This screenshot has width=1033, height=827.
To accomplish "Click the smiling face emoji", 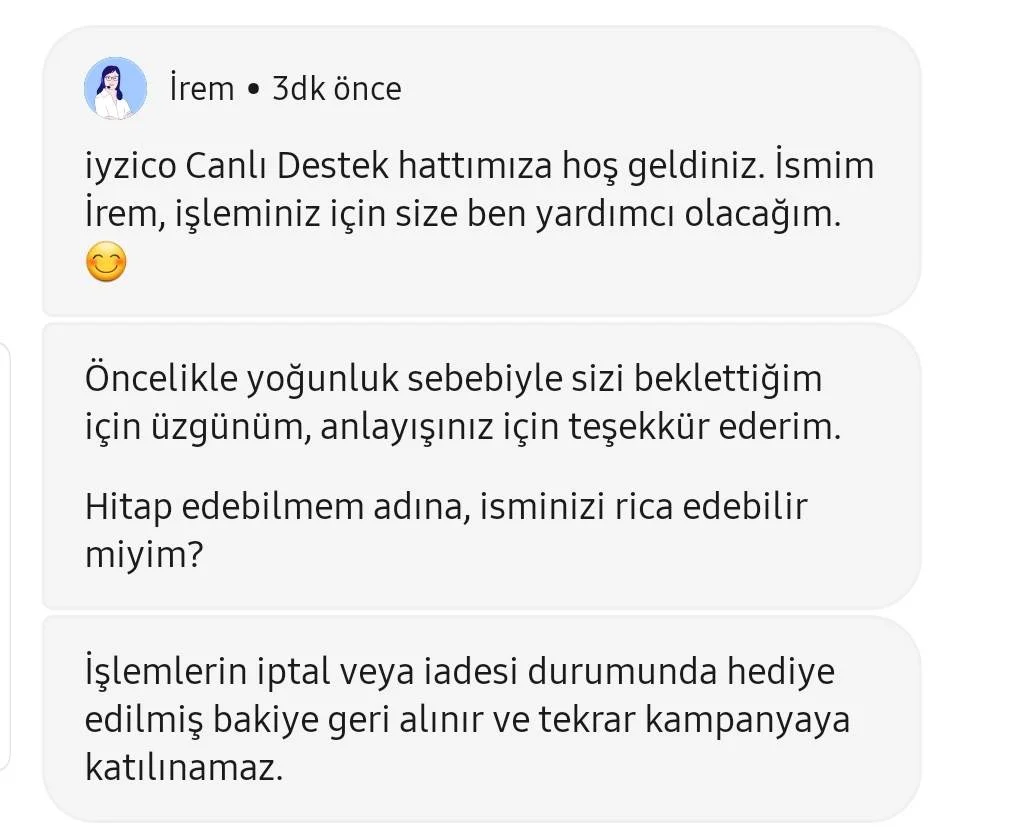I will point(106,262).
